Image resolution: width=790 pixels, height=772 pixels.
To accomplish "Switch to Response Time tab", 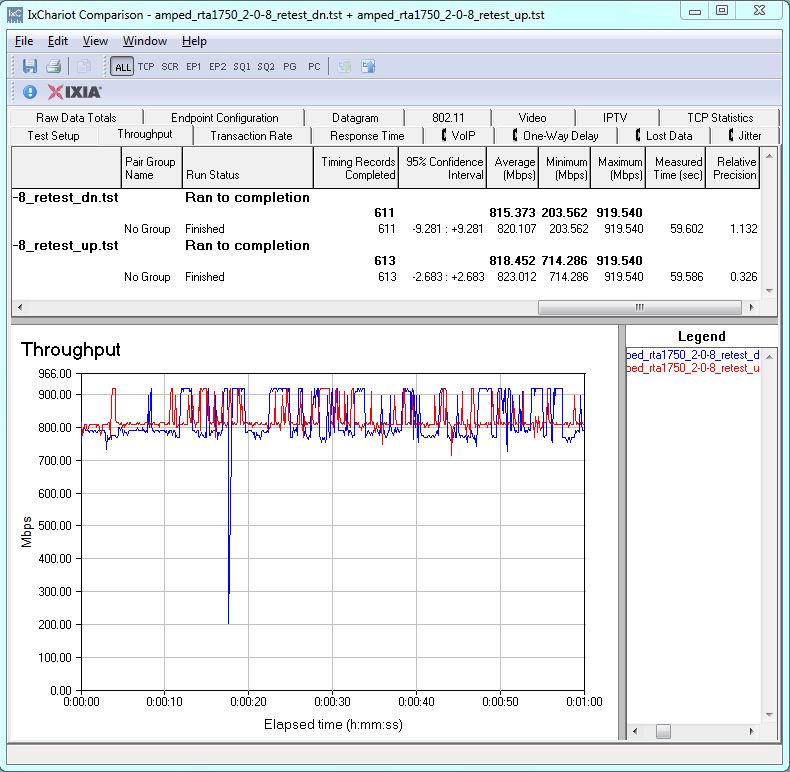I will pyautogui.click(x=367, y=136).
